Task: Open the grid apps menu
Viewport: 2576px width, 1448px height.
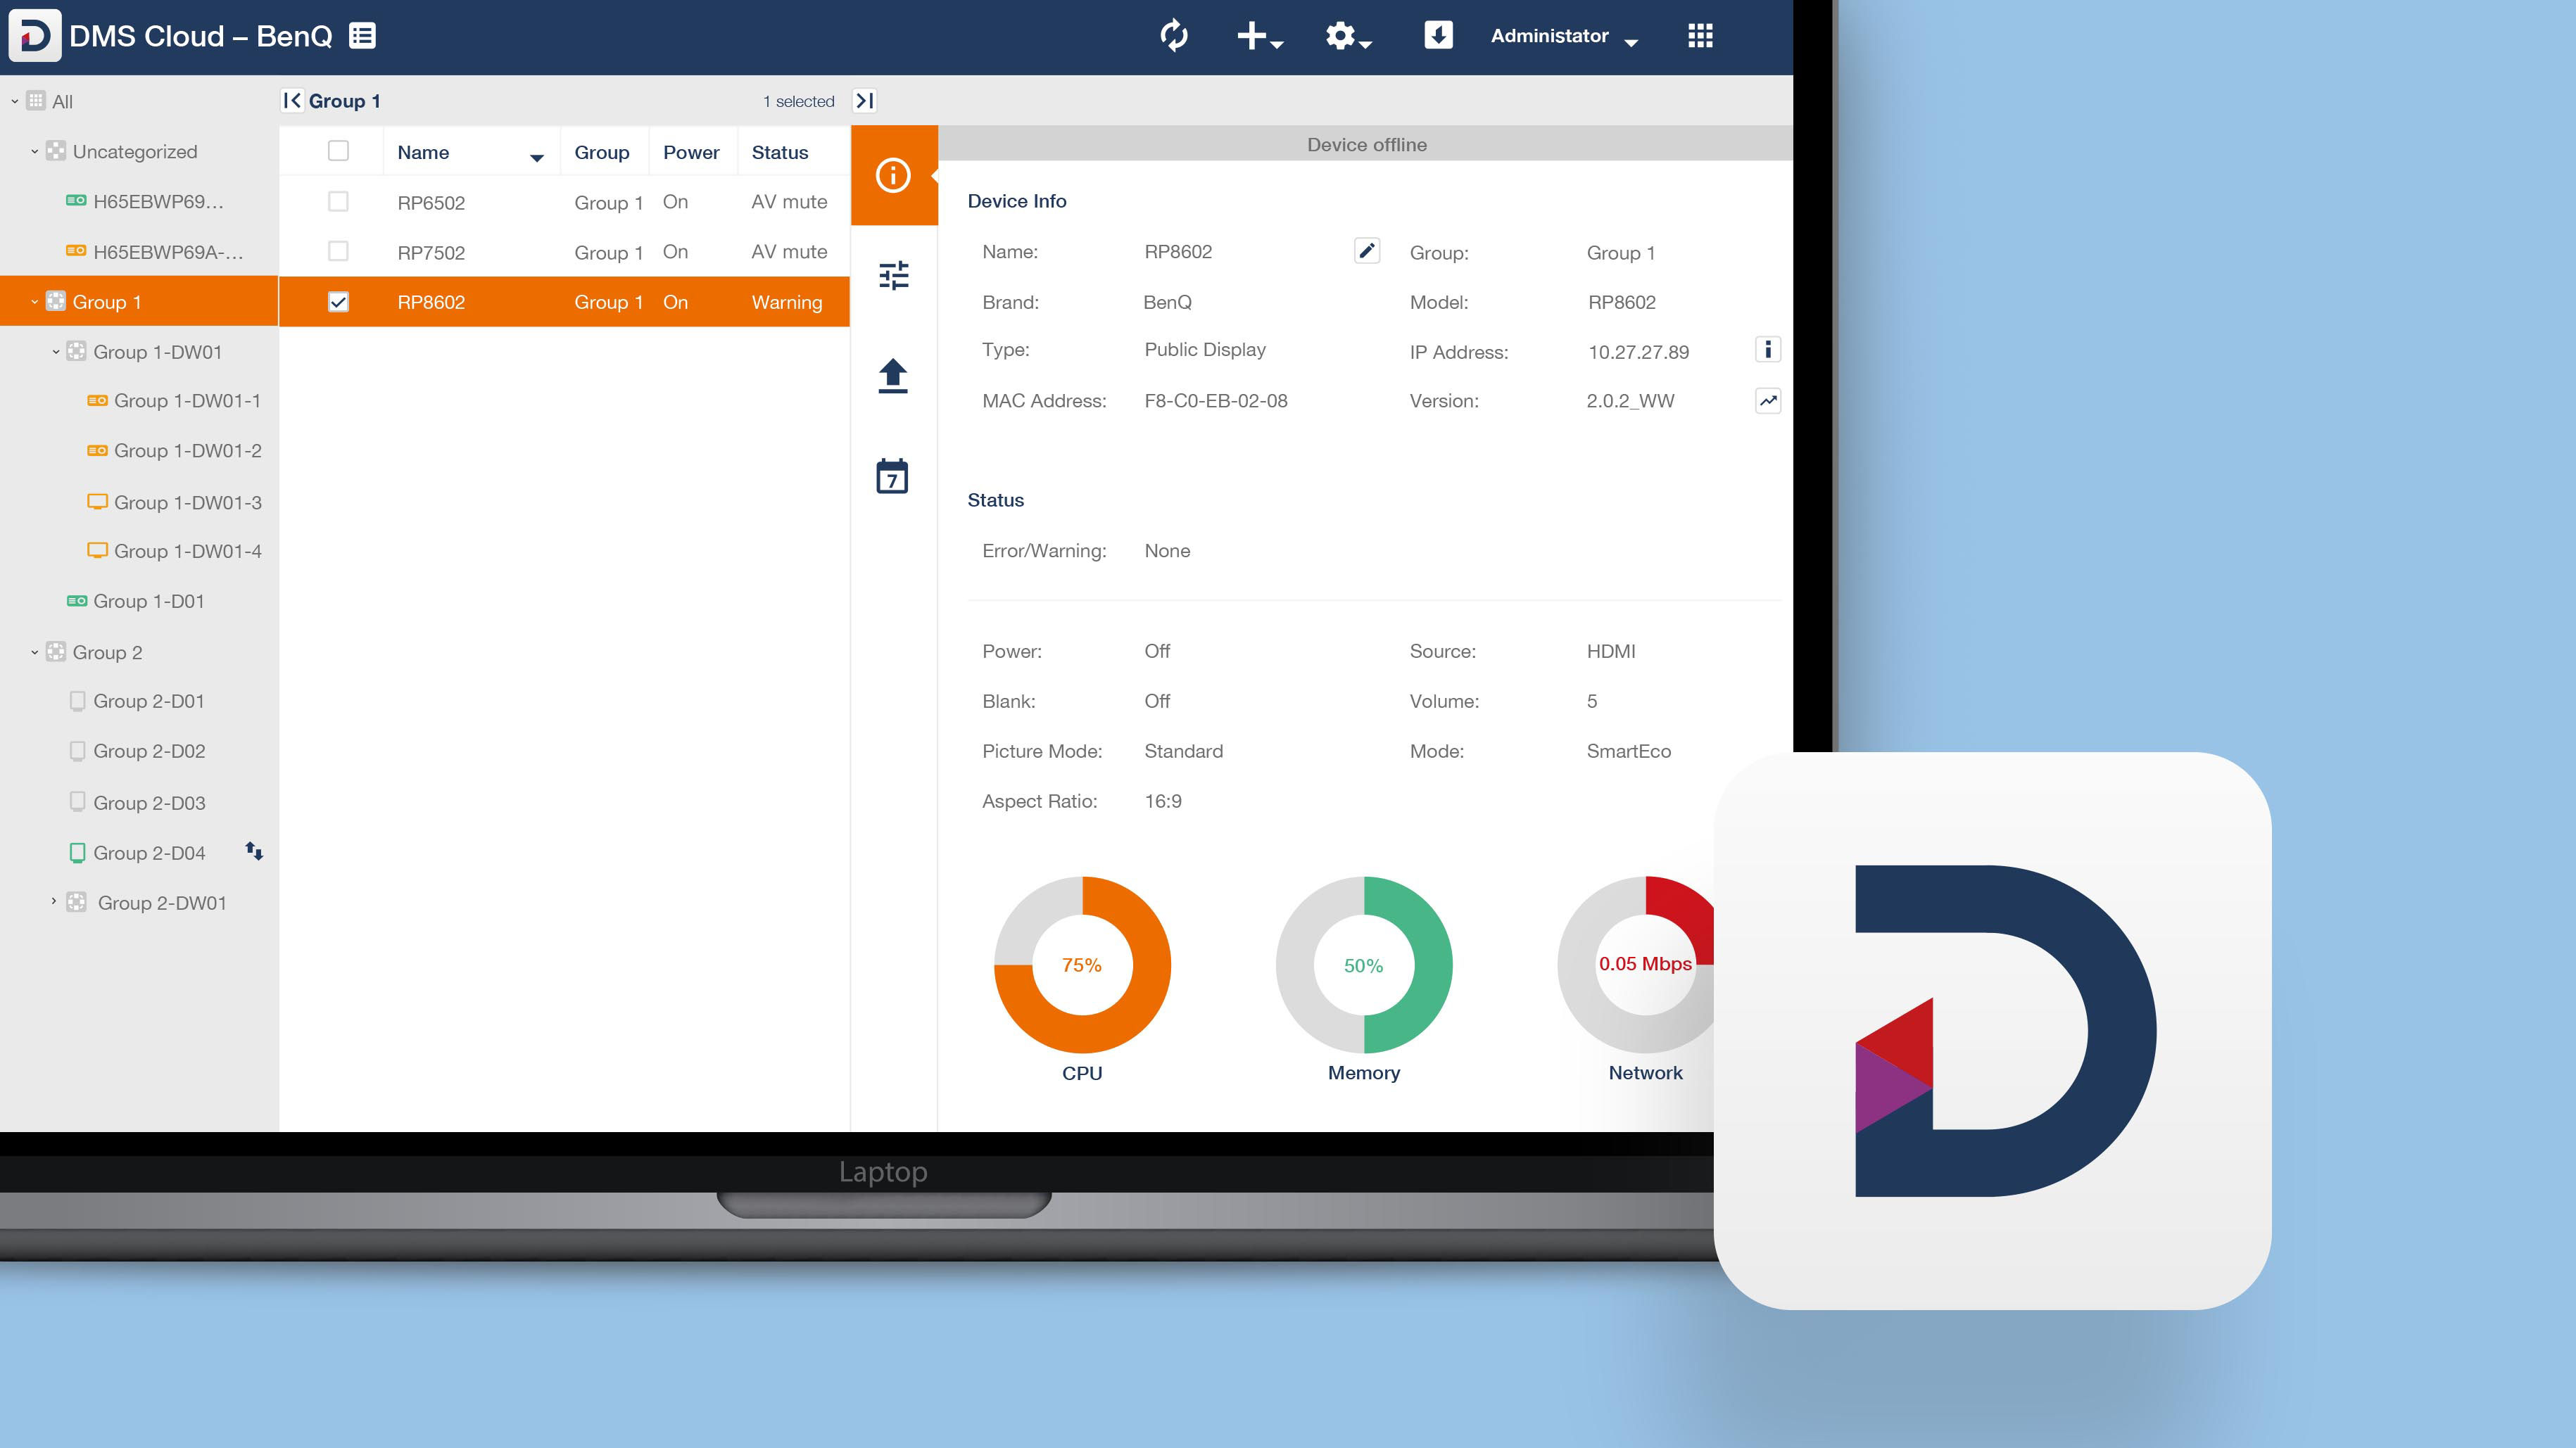Action: click(1697, 35)
